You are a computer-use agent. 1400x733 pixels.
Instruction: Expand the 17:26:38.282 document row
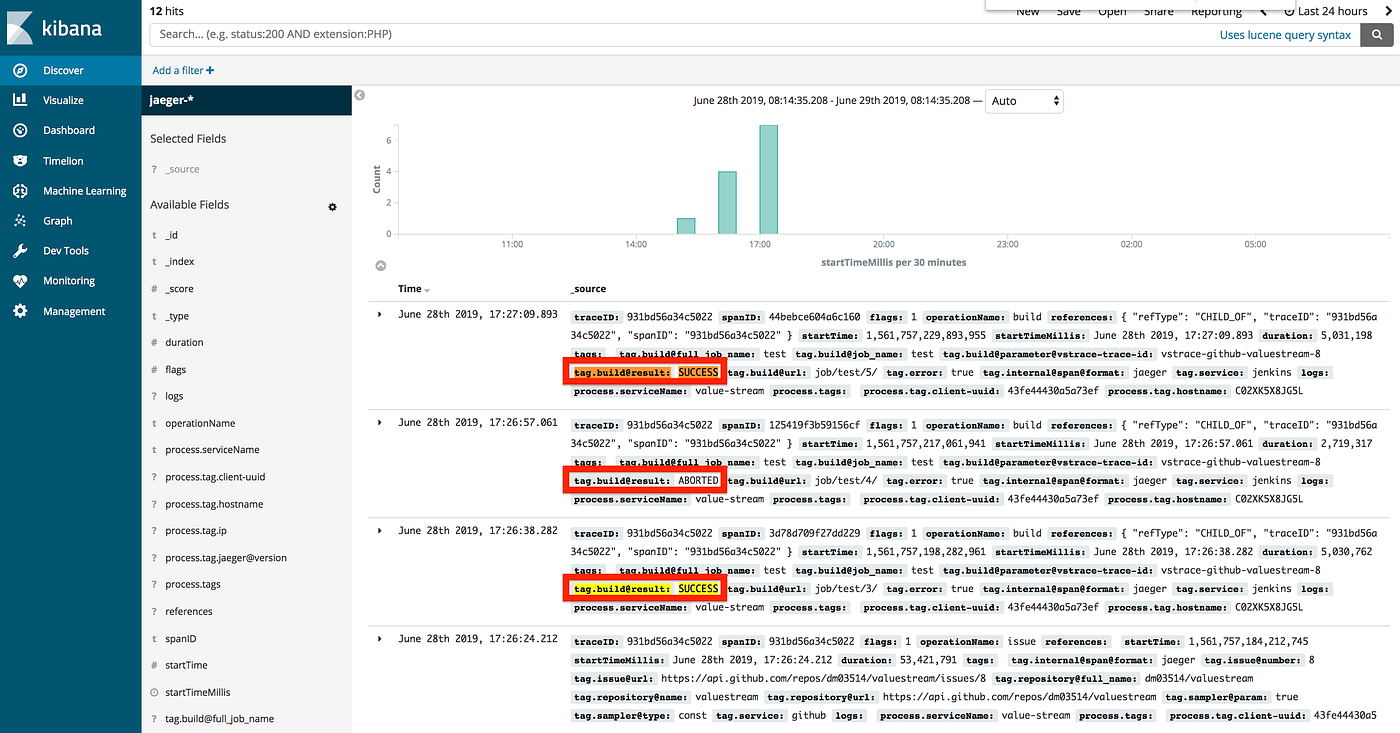(379, 530)
